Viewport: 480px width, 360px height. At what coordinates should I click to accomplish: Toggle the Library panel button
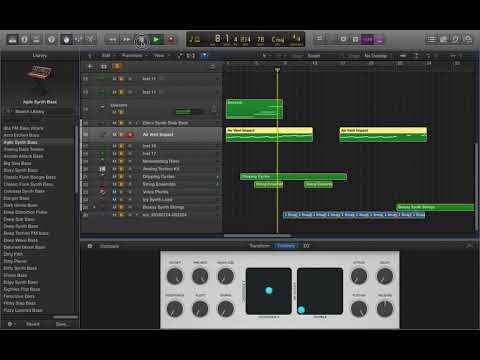point(13,40)
